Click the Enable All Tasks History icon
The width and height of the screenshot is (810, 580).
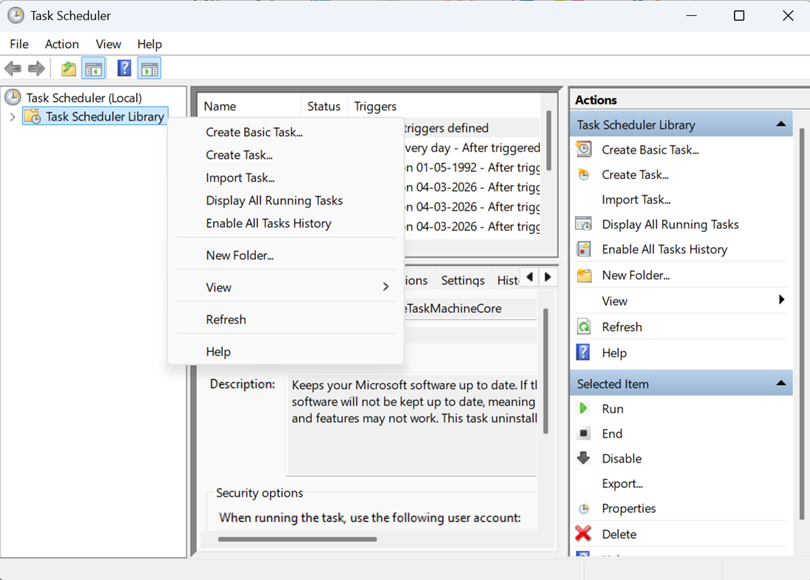(x=584, y=249)
